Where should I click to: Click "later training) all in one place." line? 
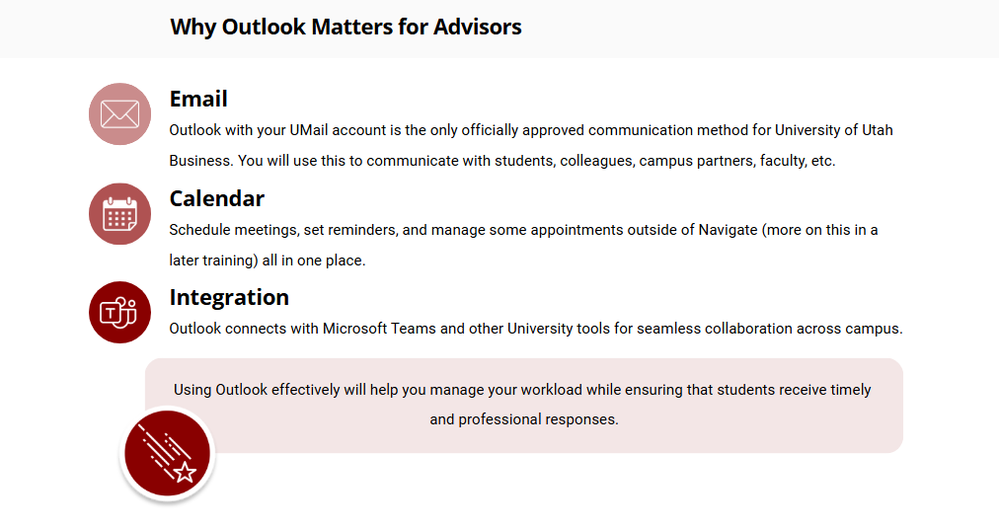[268, 260]
